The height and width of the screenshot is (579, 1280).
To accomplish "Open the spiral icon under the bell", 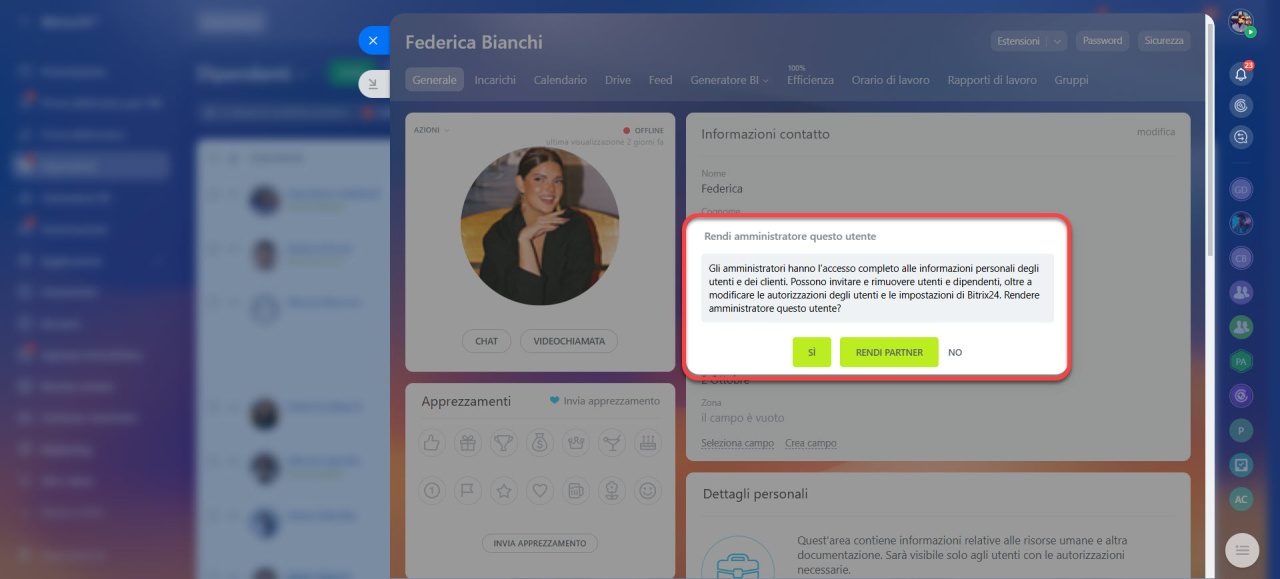I will [1241, 105].
